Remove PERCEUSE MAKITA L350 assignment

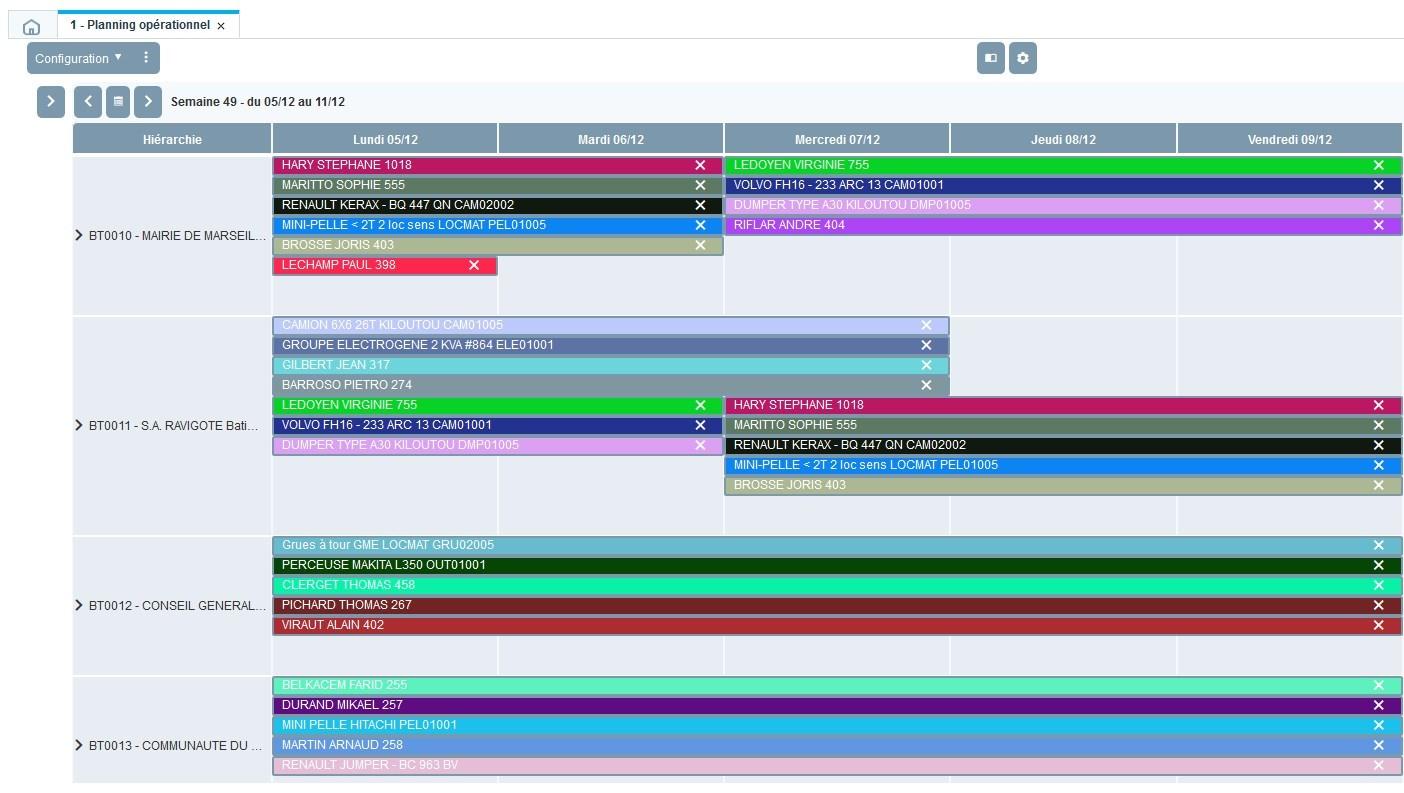pyautogui.click(x=1378, y=565)
